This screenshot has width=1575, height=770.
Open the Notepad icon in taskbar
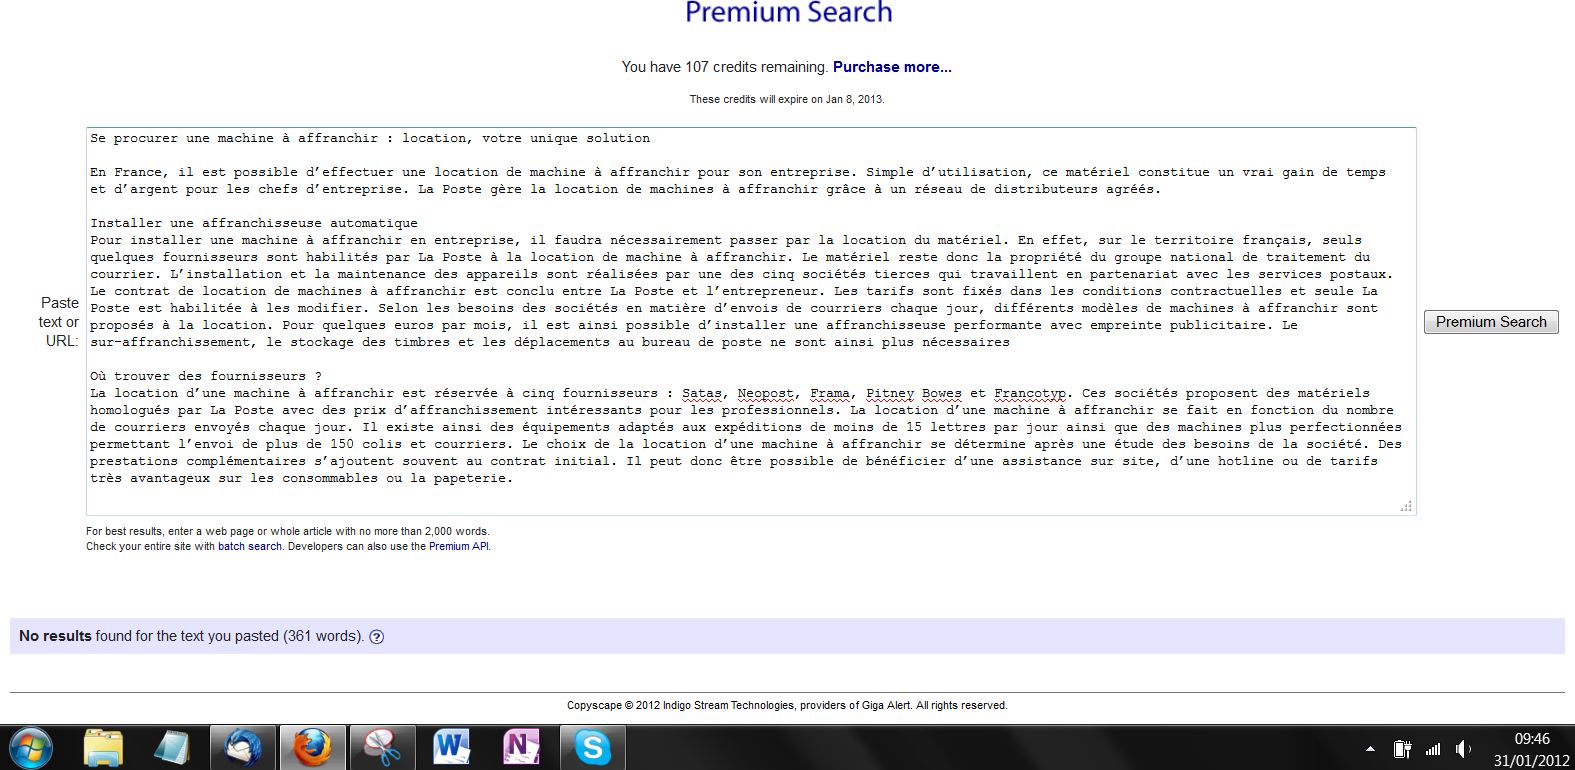tap(172, 748)
